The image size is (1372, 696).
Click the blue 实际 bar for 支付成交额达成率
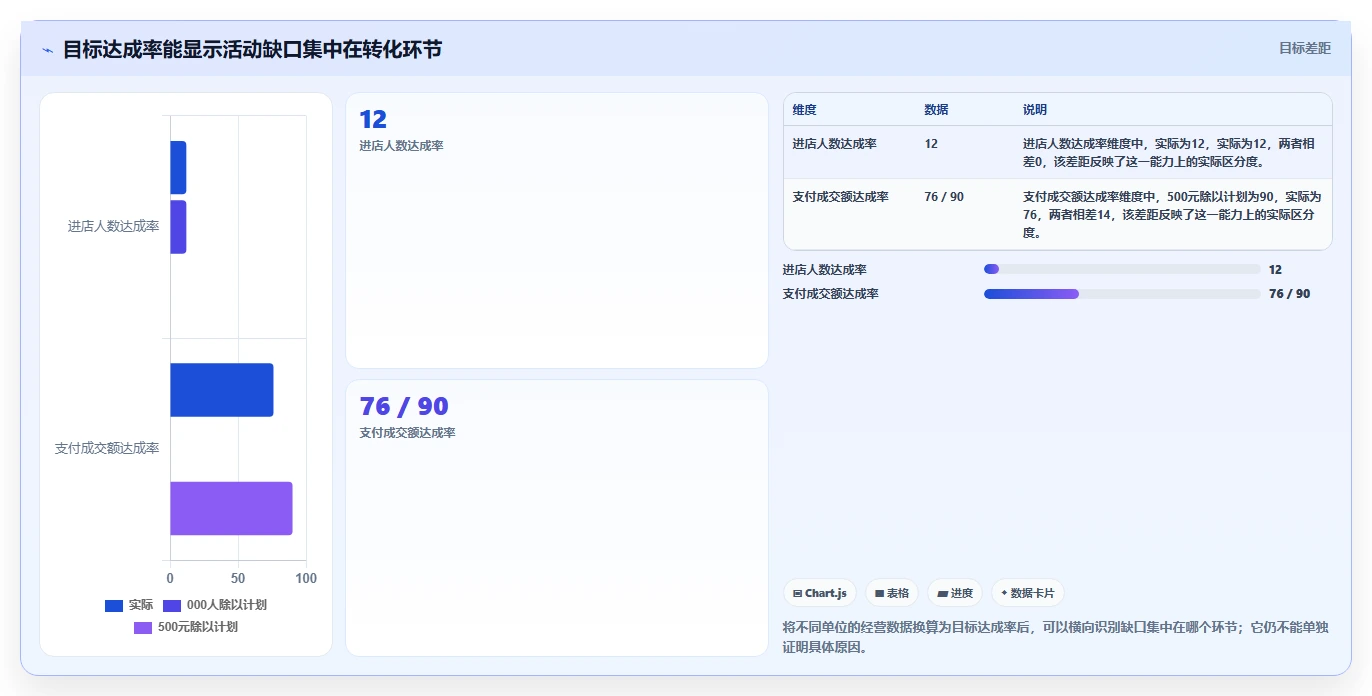pos(221,390)
